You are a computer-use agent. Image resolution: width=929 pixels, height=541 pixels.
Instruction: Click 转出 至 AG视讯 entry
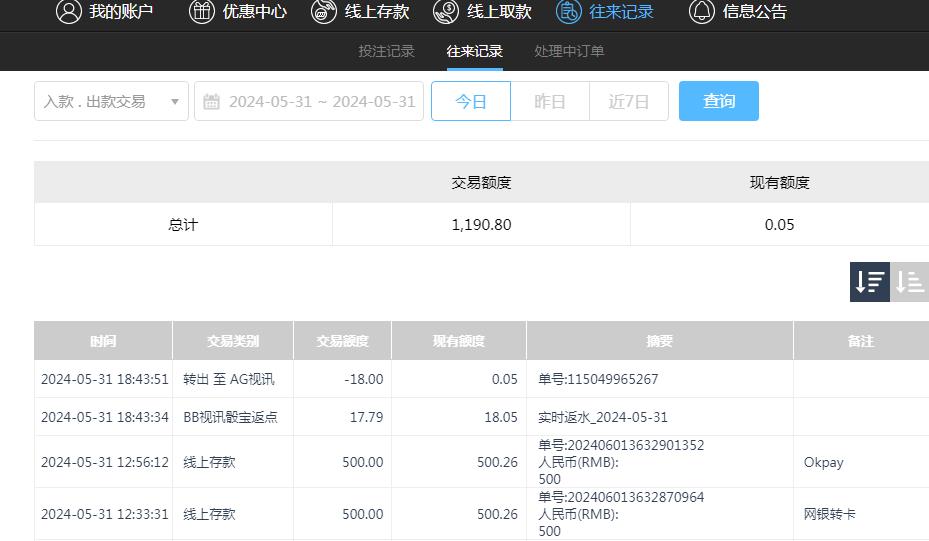[229, 379]
